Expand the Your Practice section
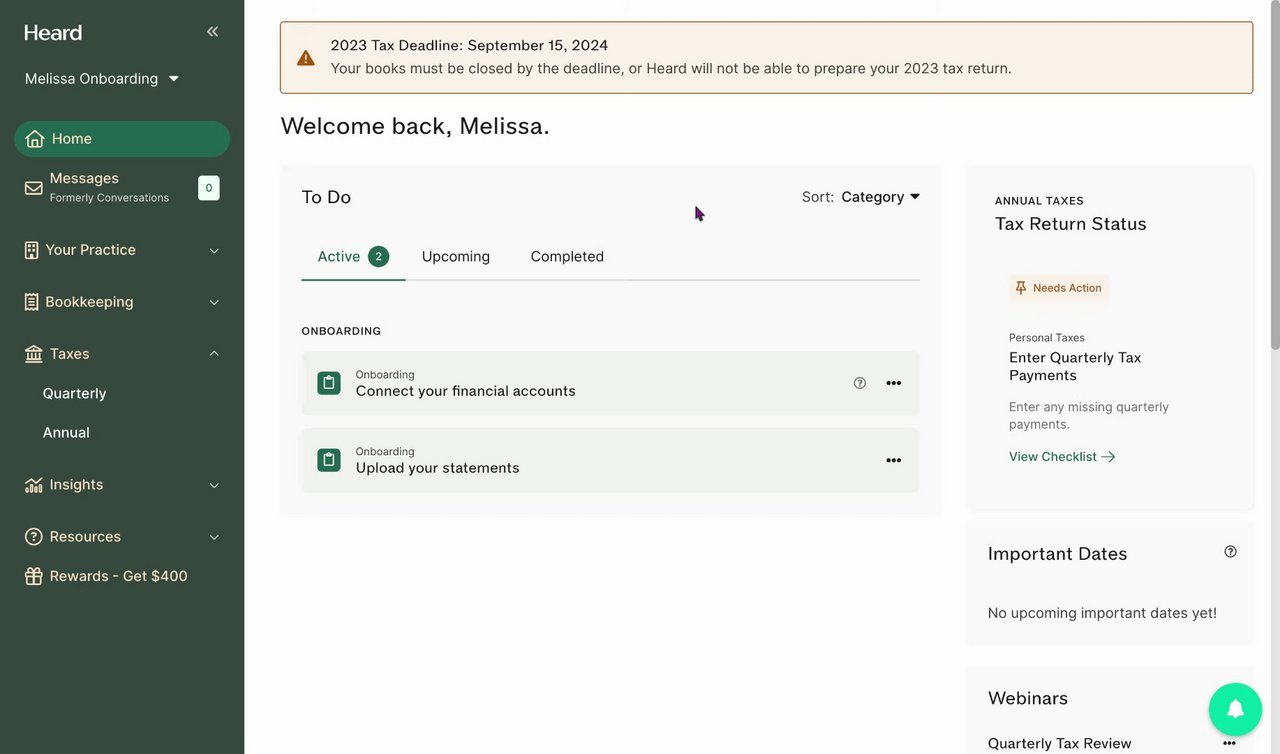This screenshot has width=1280, height=754. pyautogui.click(x=213, y=251)
